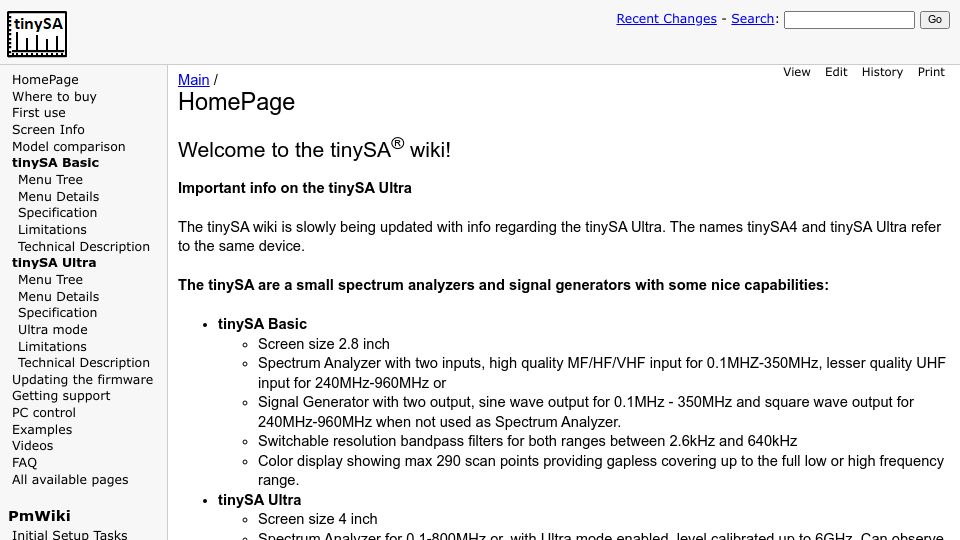
Task: Open the Search link in header
Action: coord(752,19)
